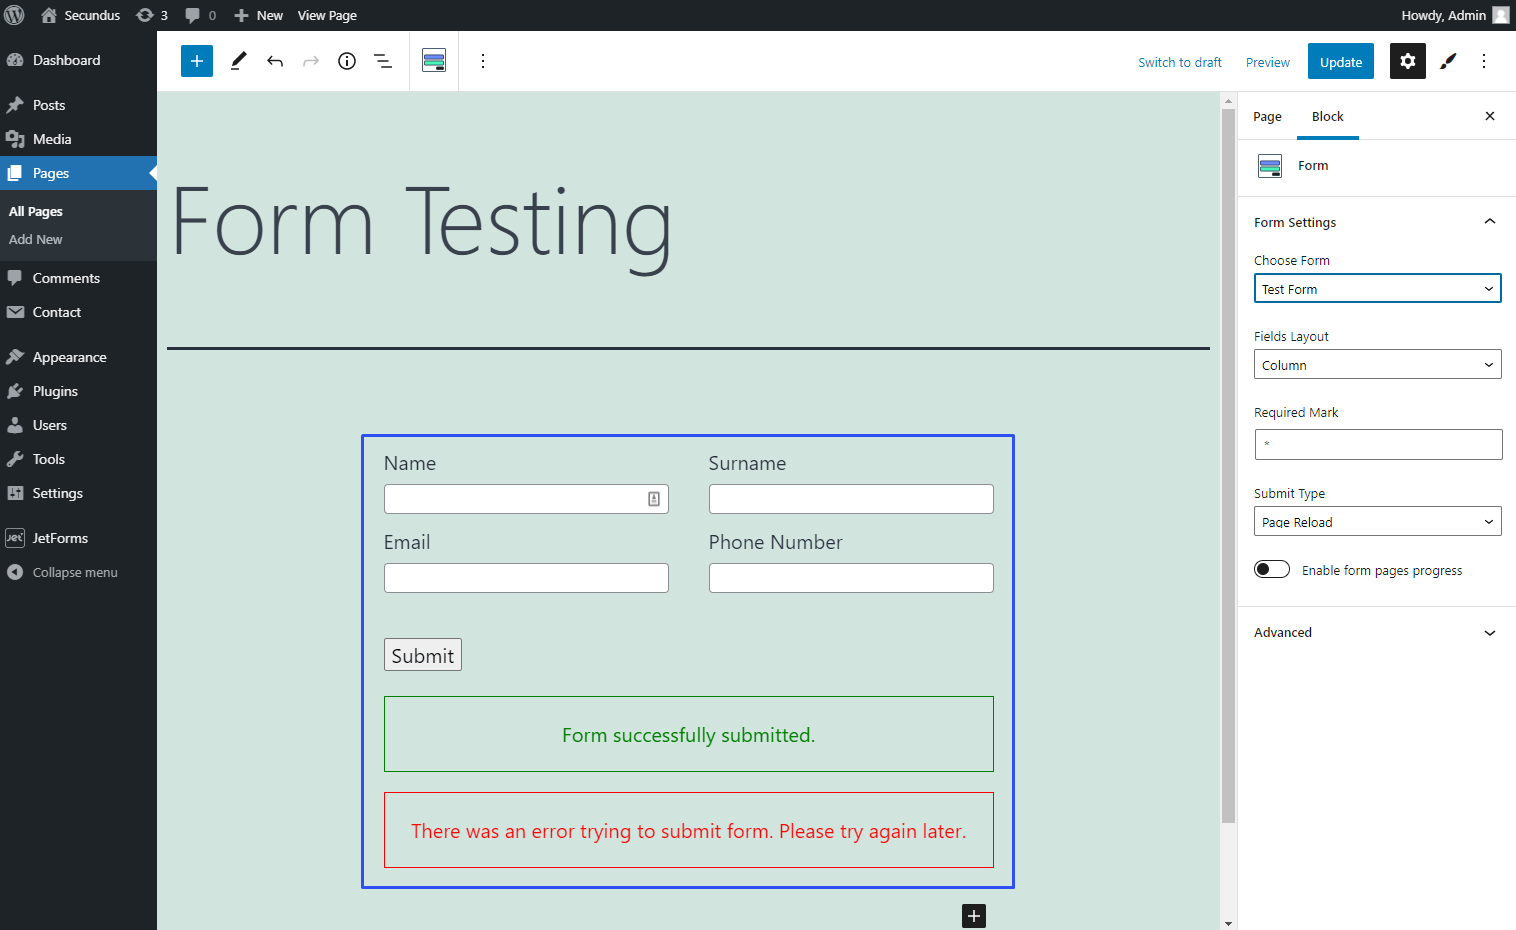The width and height of the screenshot is (1516, 930).
Task: Click the Update button
Action: click(x=1340, y=61)
